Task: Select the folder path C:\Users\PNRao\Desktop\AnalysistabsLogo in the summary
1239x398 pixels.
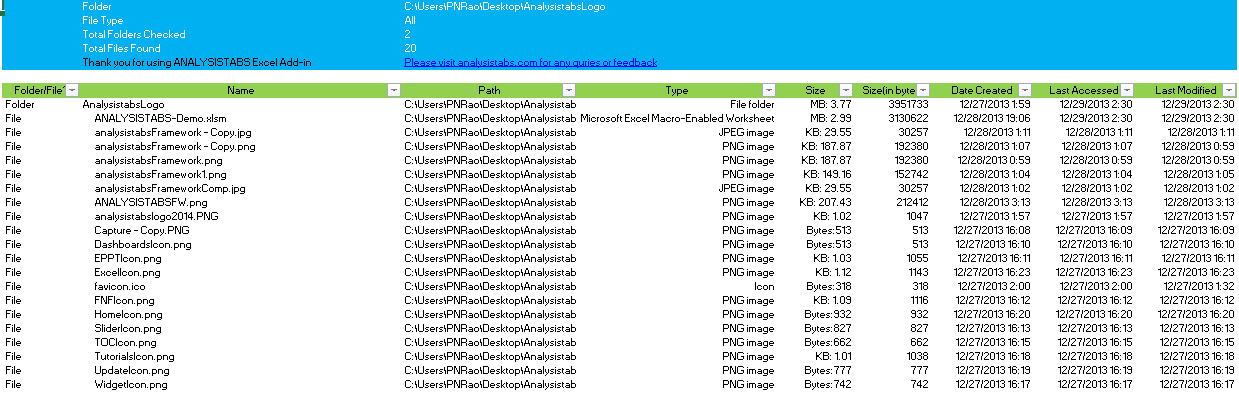Action: 505,6
